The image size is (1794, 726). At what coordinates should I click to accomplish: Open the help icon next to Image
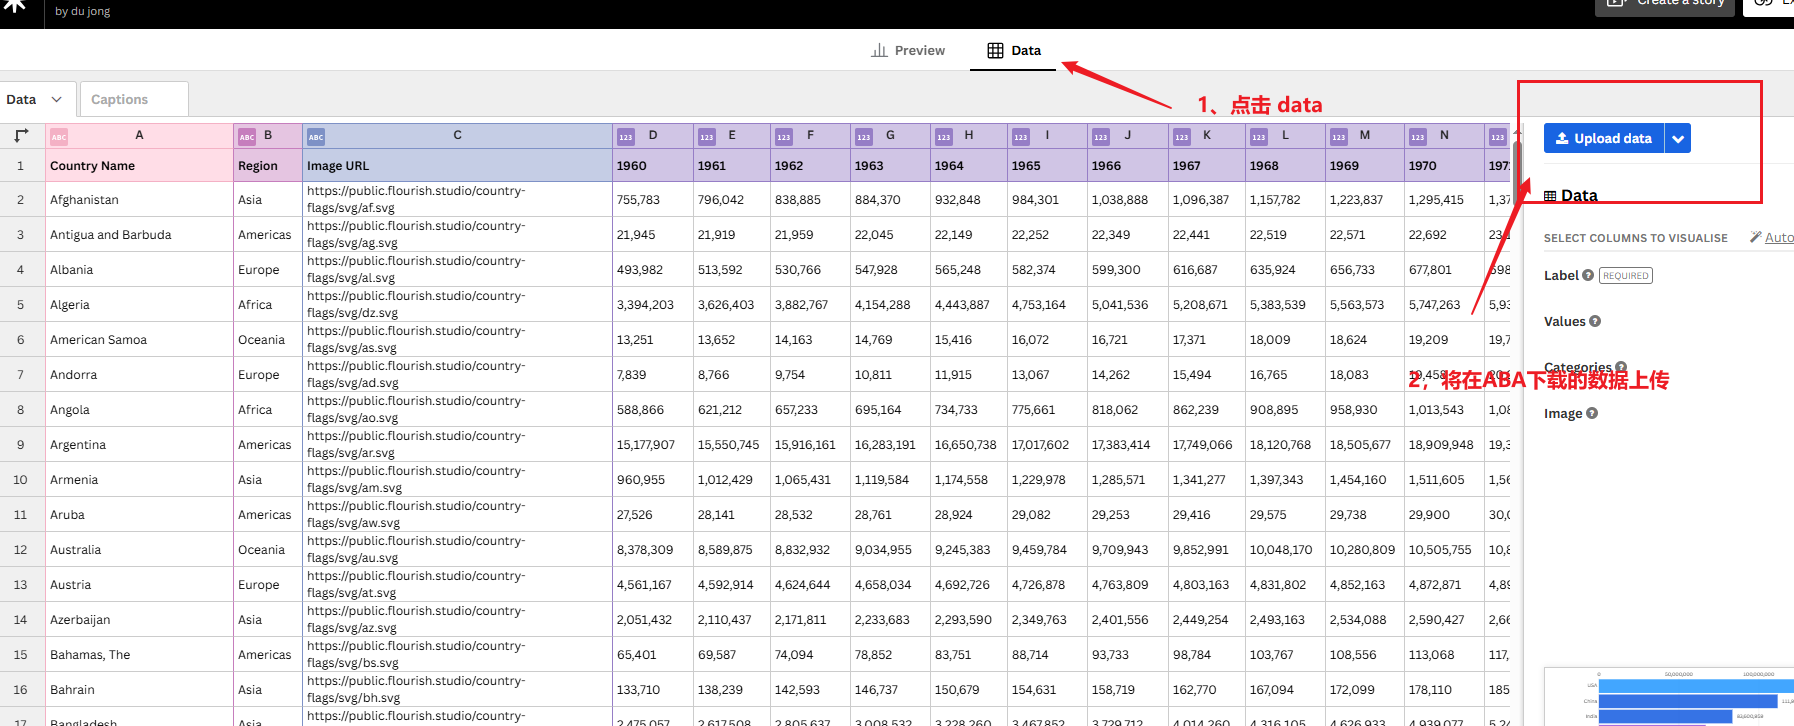click(1592, 413)
